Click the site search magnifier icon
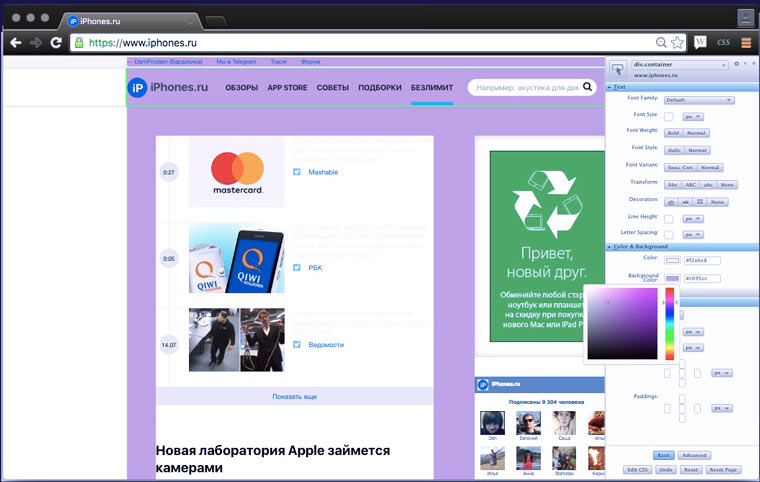 pos(587,87)
